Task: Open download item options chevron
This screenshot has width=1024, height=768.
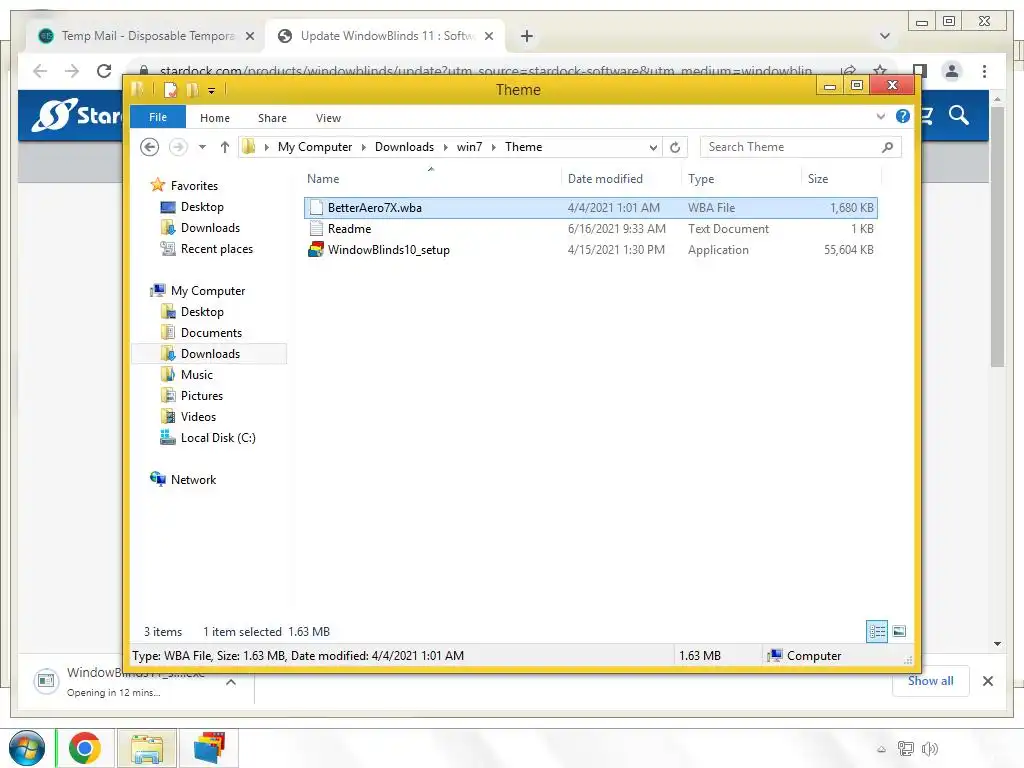Action: 231,682
